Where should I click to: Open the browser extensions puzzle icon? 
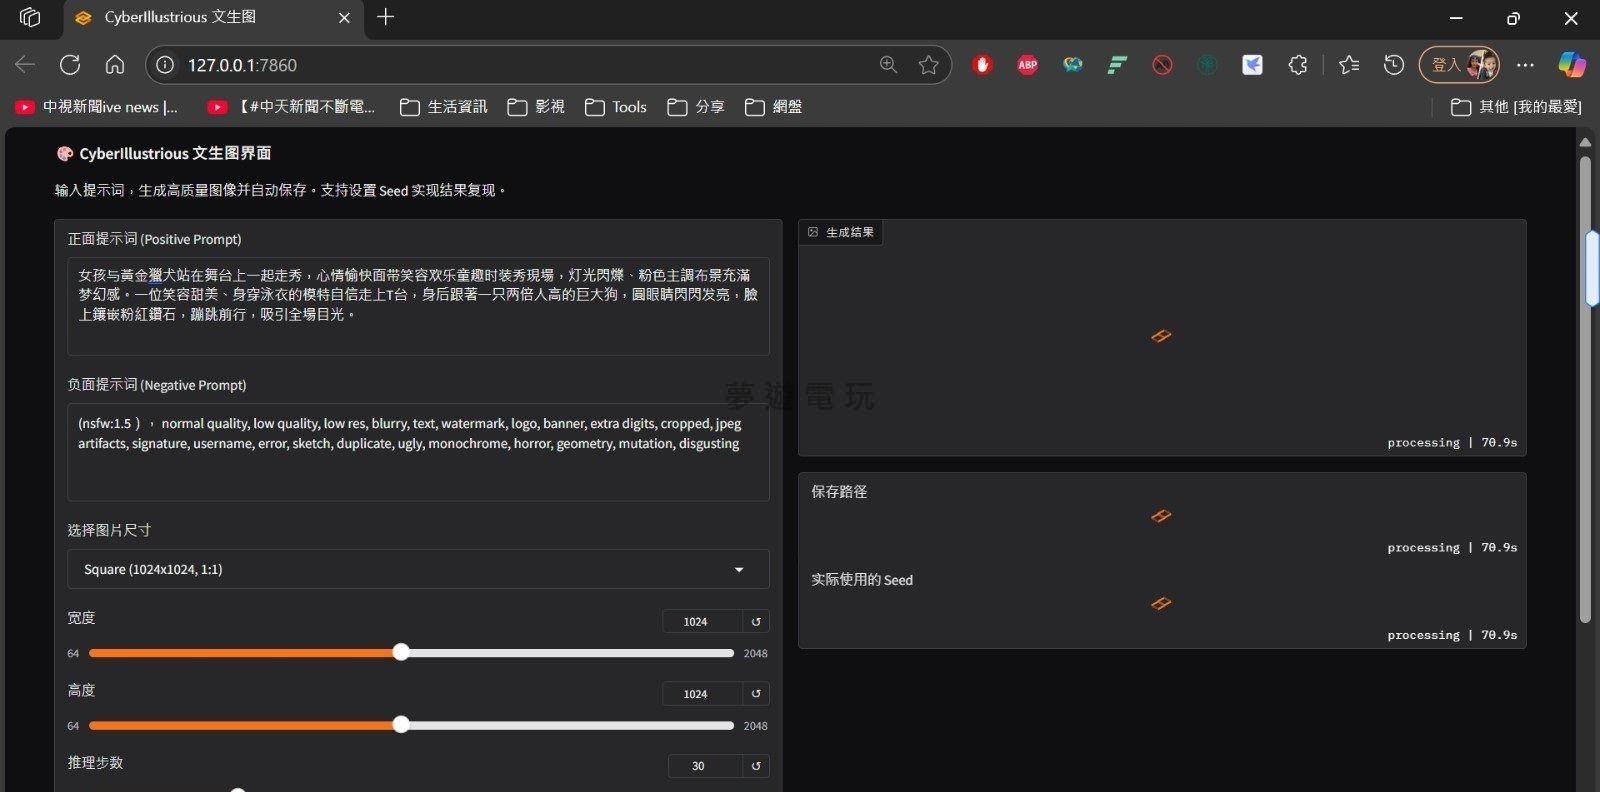(x=1297, y=65)
